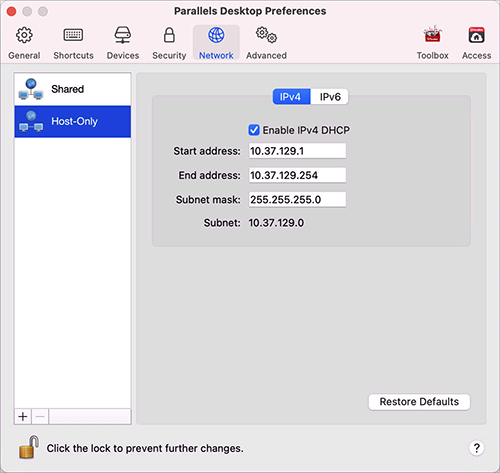Click the "Security" toolbar label

pos(169,55)
